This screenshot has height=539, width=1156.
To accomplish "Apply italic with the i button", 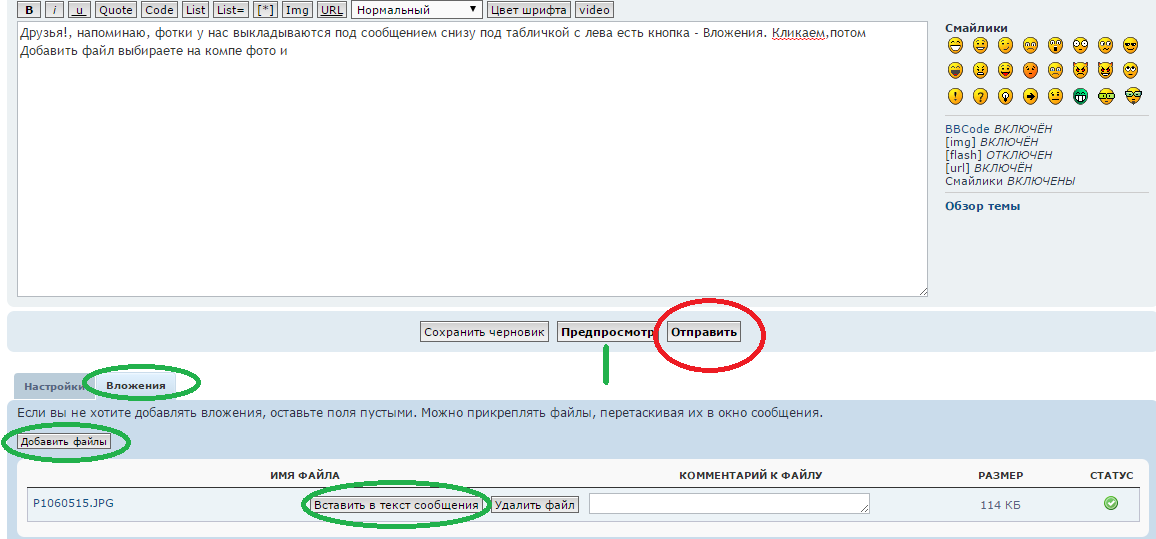I will (54, 10).
